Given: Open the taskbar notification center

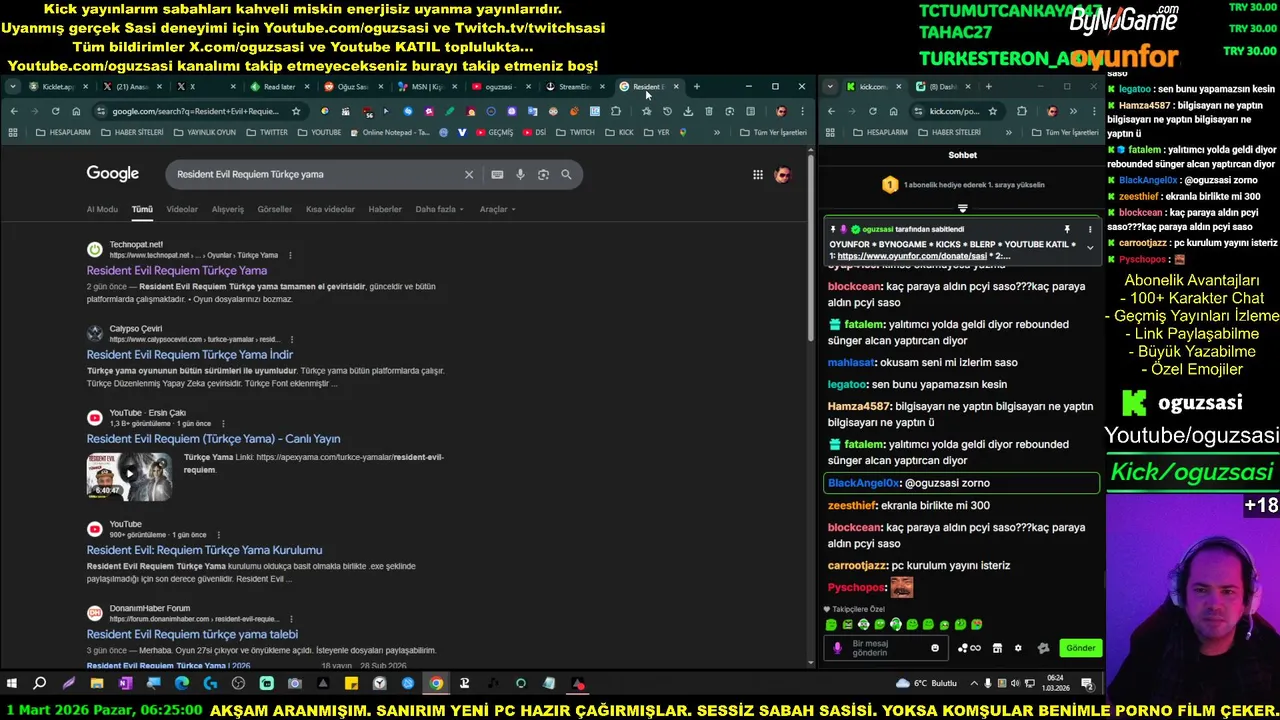Looking at the screenshot, I should [1088, 684].
